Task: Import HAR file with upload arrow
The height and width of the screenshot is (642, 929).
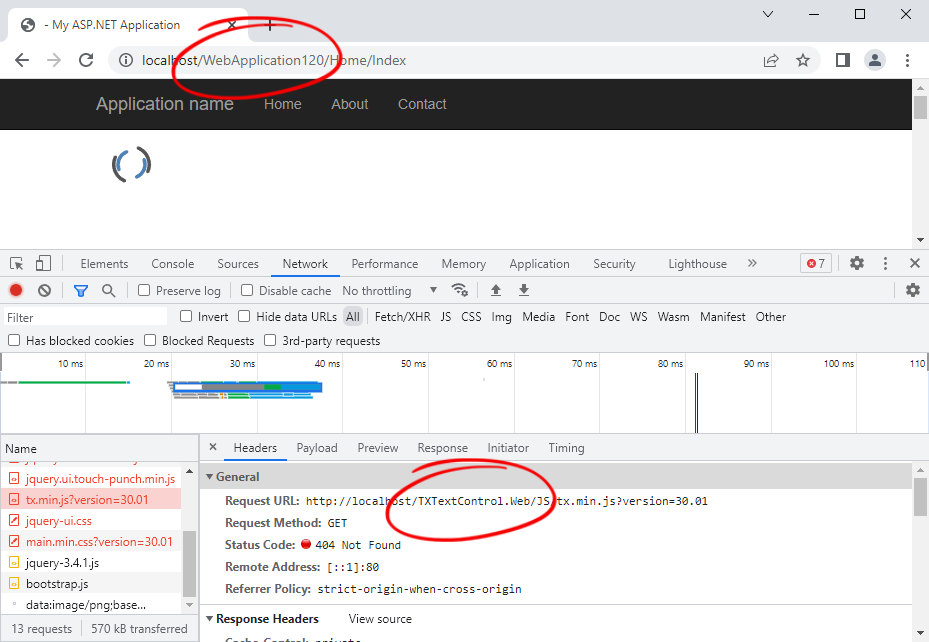Action: click(496, 290)
